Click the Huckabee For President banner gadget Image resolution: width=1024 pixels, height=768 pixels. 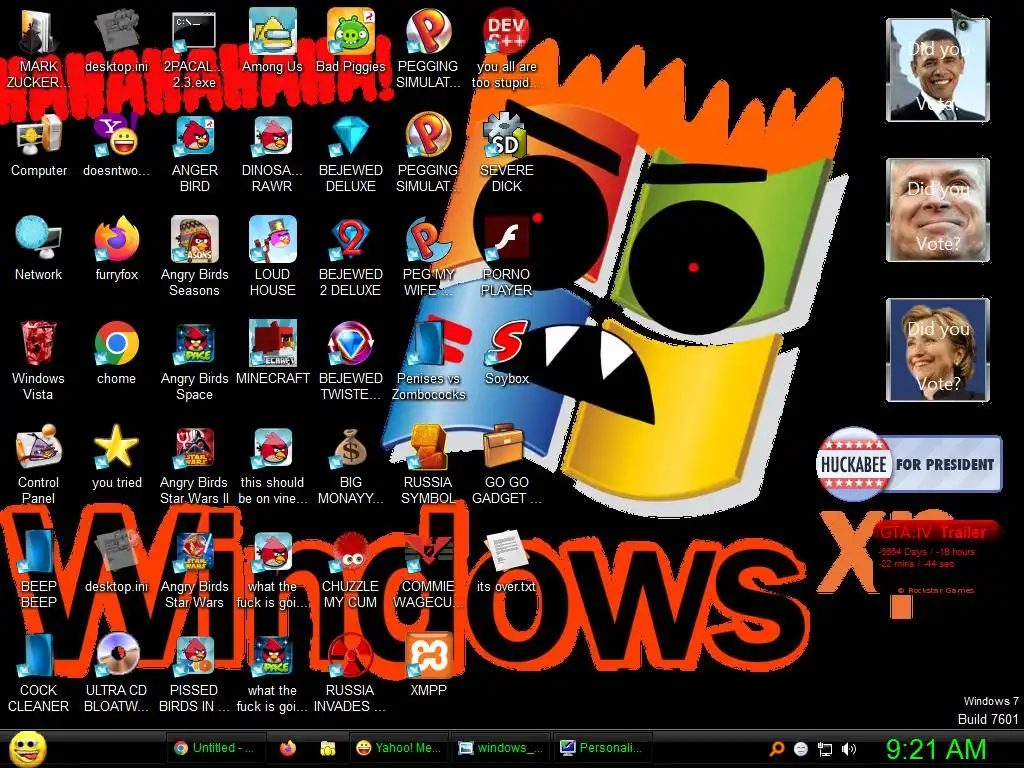point(908,464)
